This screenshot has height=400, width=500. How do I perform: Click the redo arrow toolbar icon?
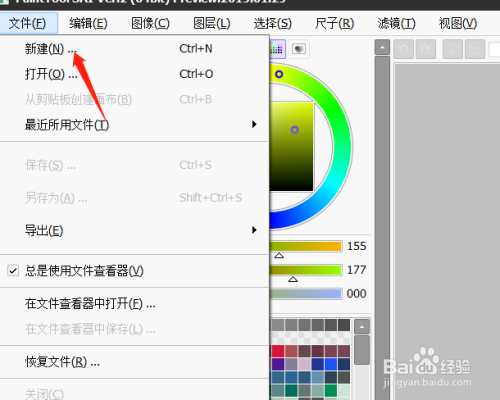click(x=426, y=49)
